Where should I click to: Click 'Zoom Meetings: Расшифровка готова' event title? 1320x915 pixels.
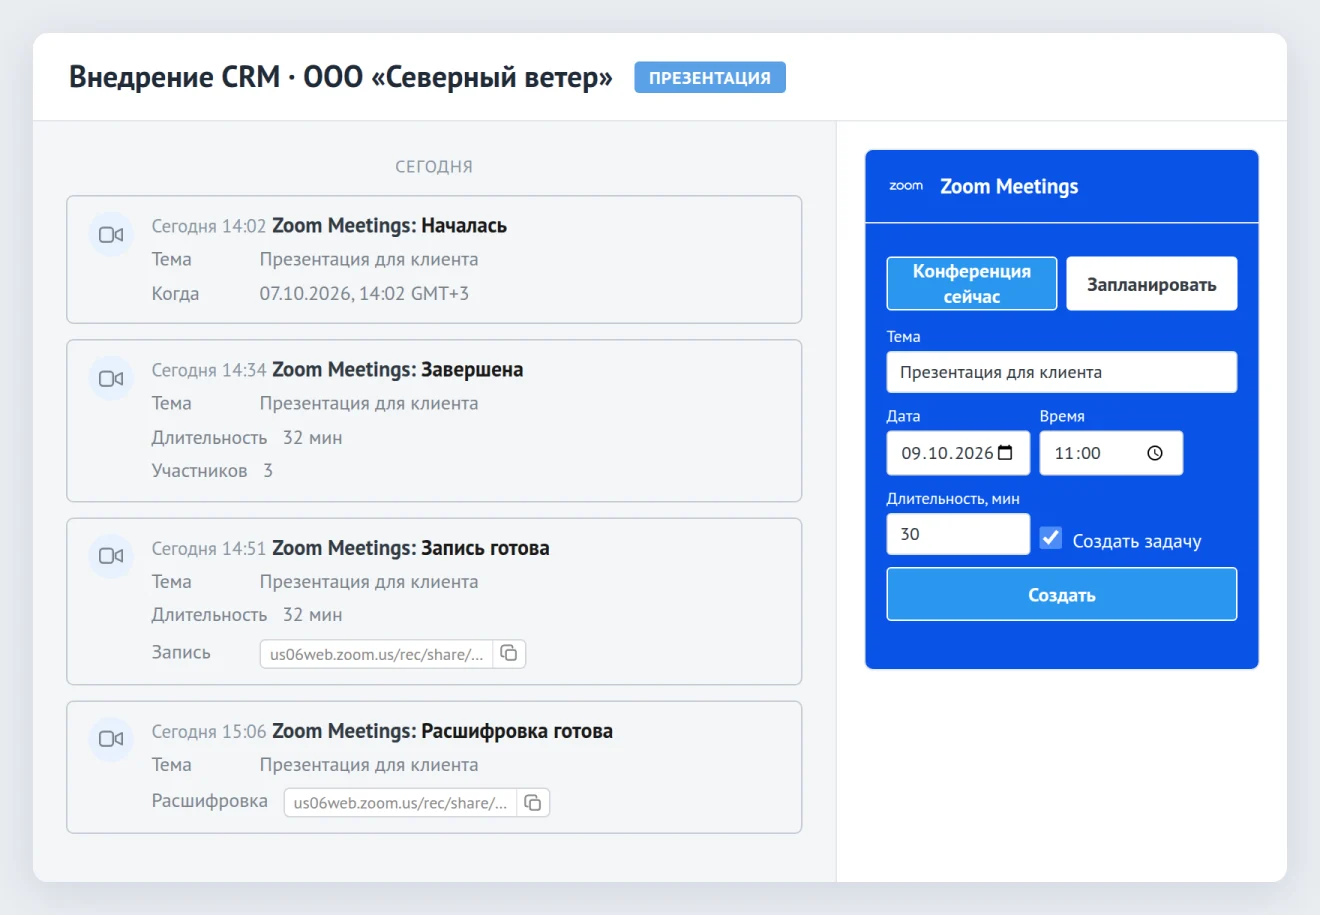pos(442,731)
